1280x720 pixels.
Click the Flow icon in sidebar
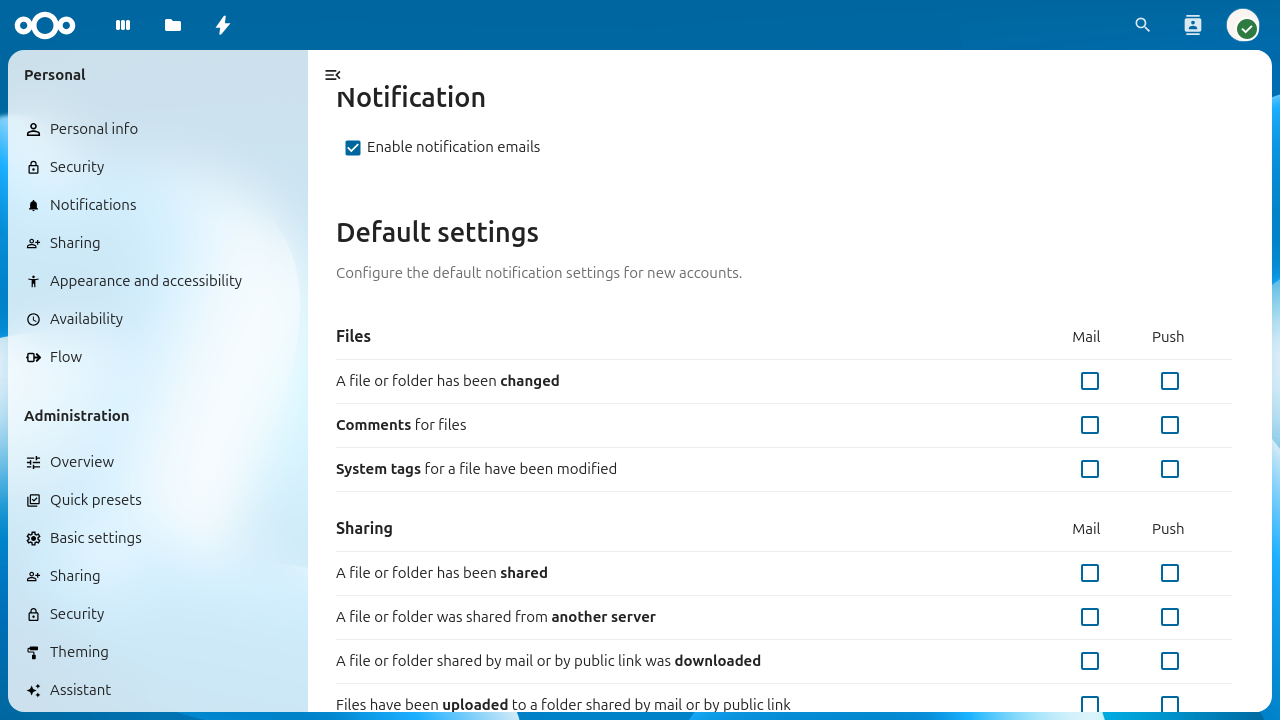(34, 357)
